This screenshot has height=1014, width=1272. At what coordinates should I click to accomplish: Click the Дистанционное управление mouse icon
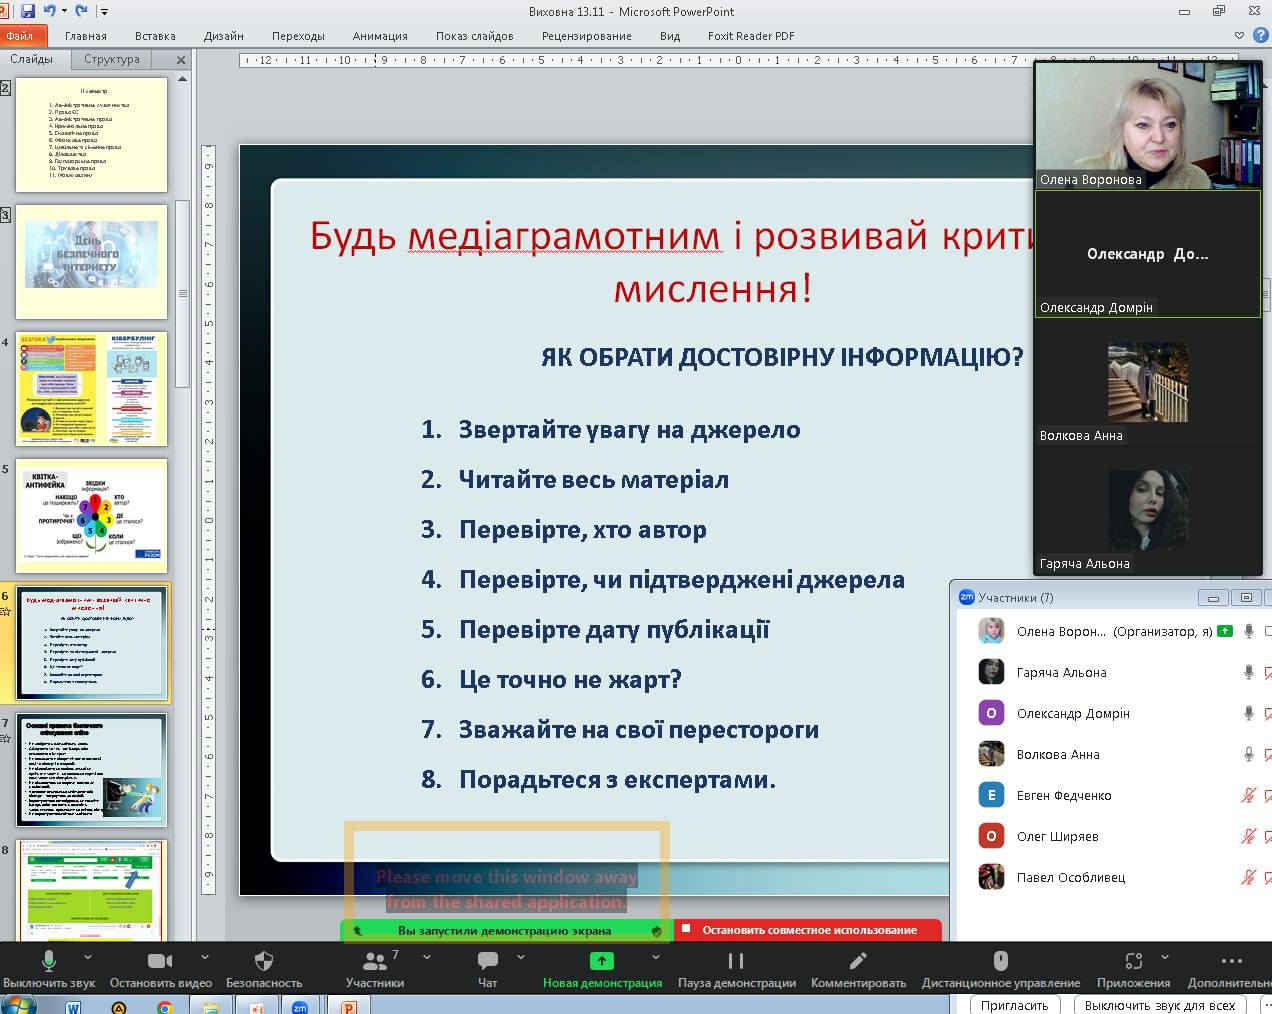click(1000, 961)
